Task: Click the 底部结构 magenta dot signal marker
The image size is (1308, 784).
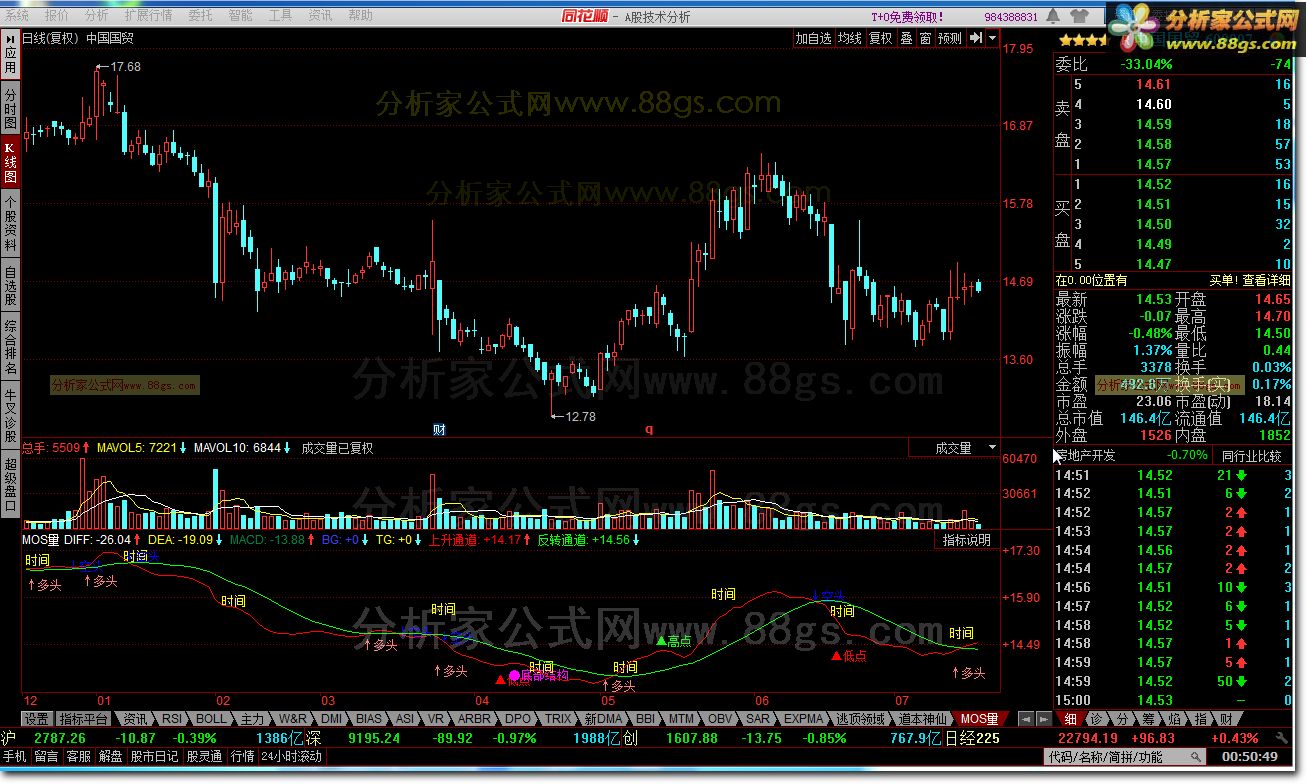Action: click(x=514, y=676)
